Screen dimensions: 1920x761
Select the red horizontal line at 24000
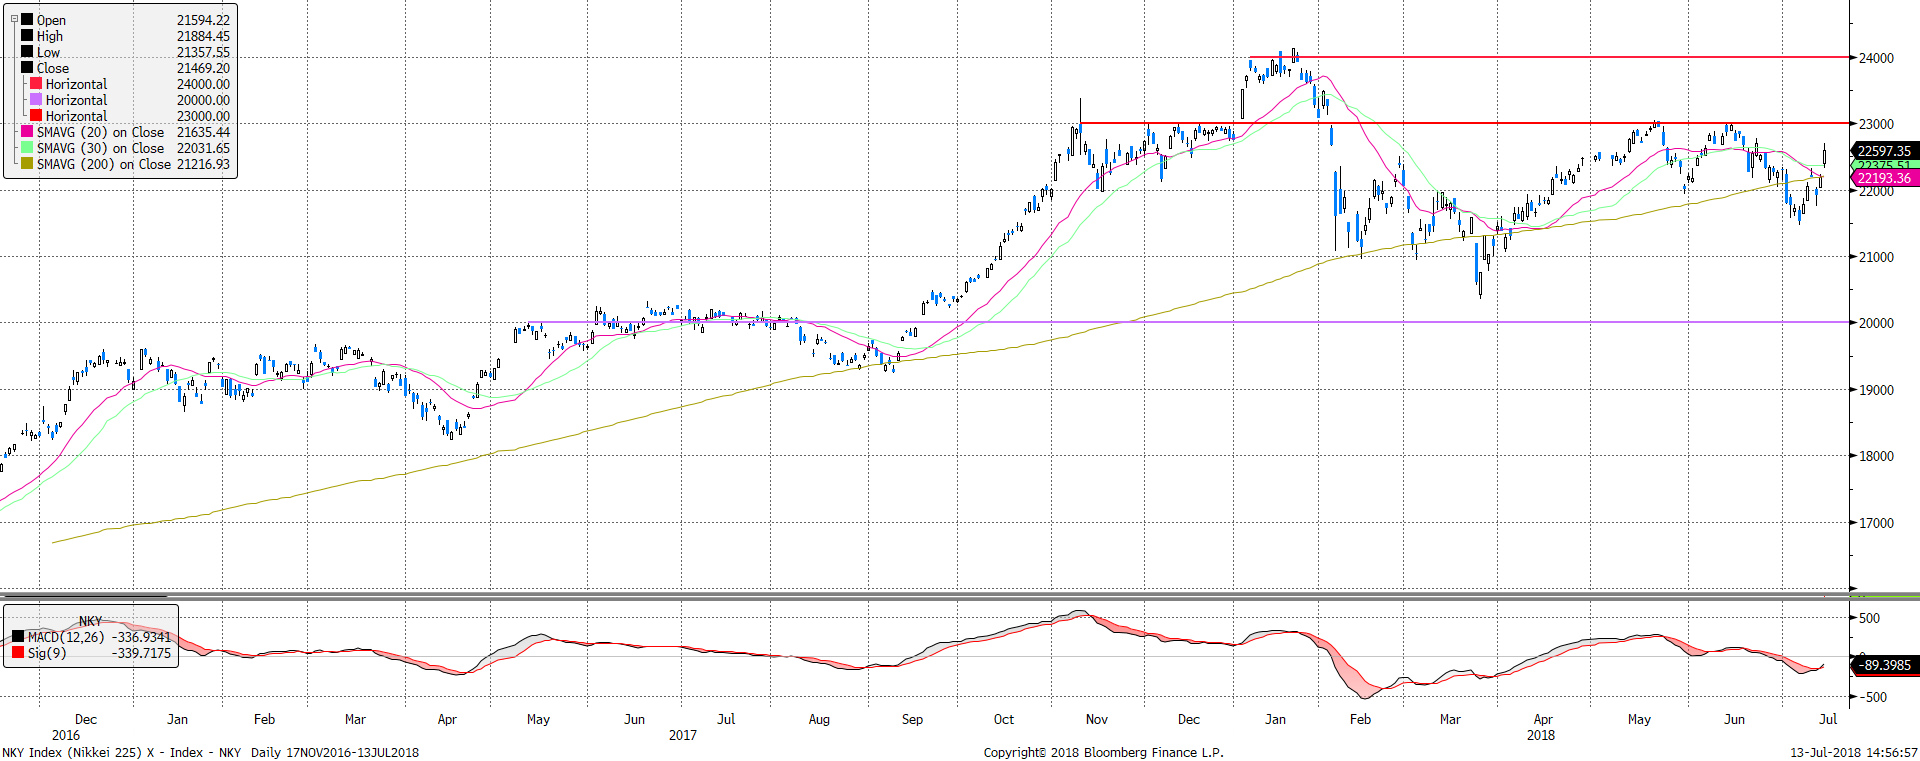1550,57
